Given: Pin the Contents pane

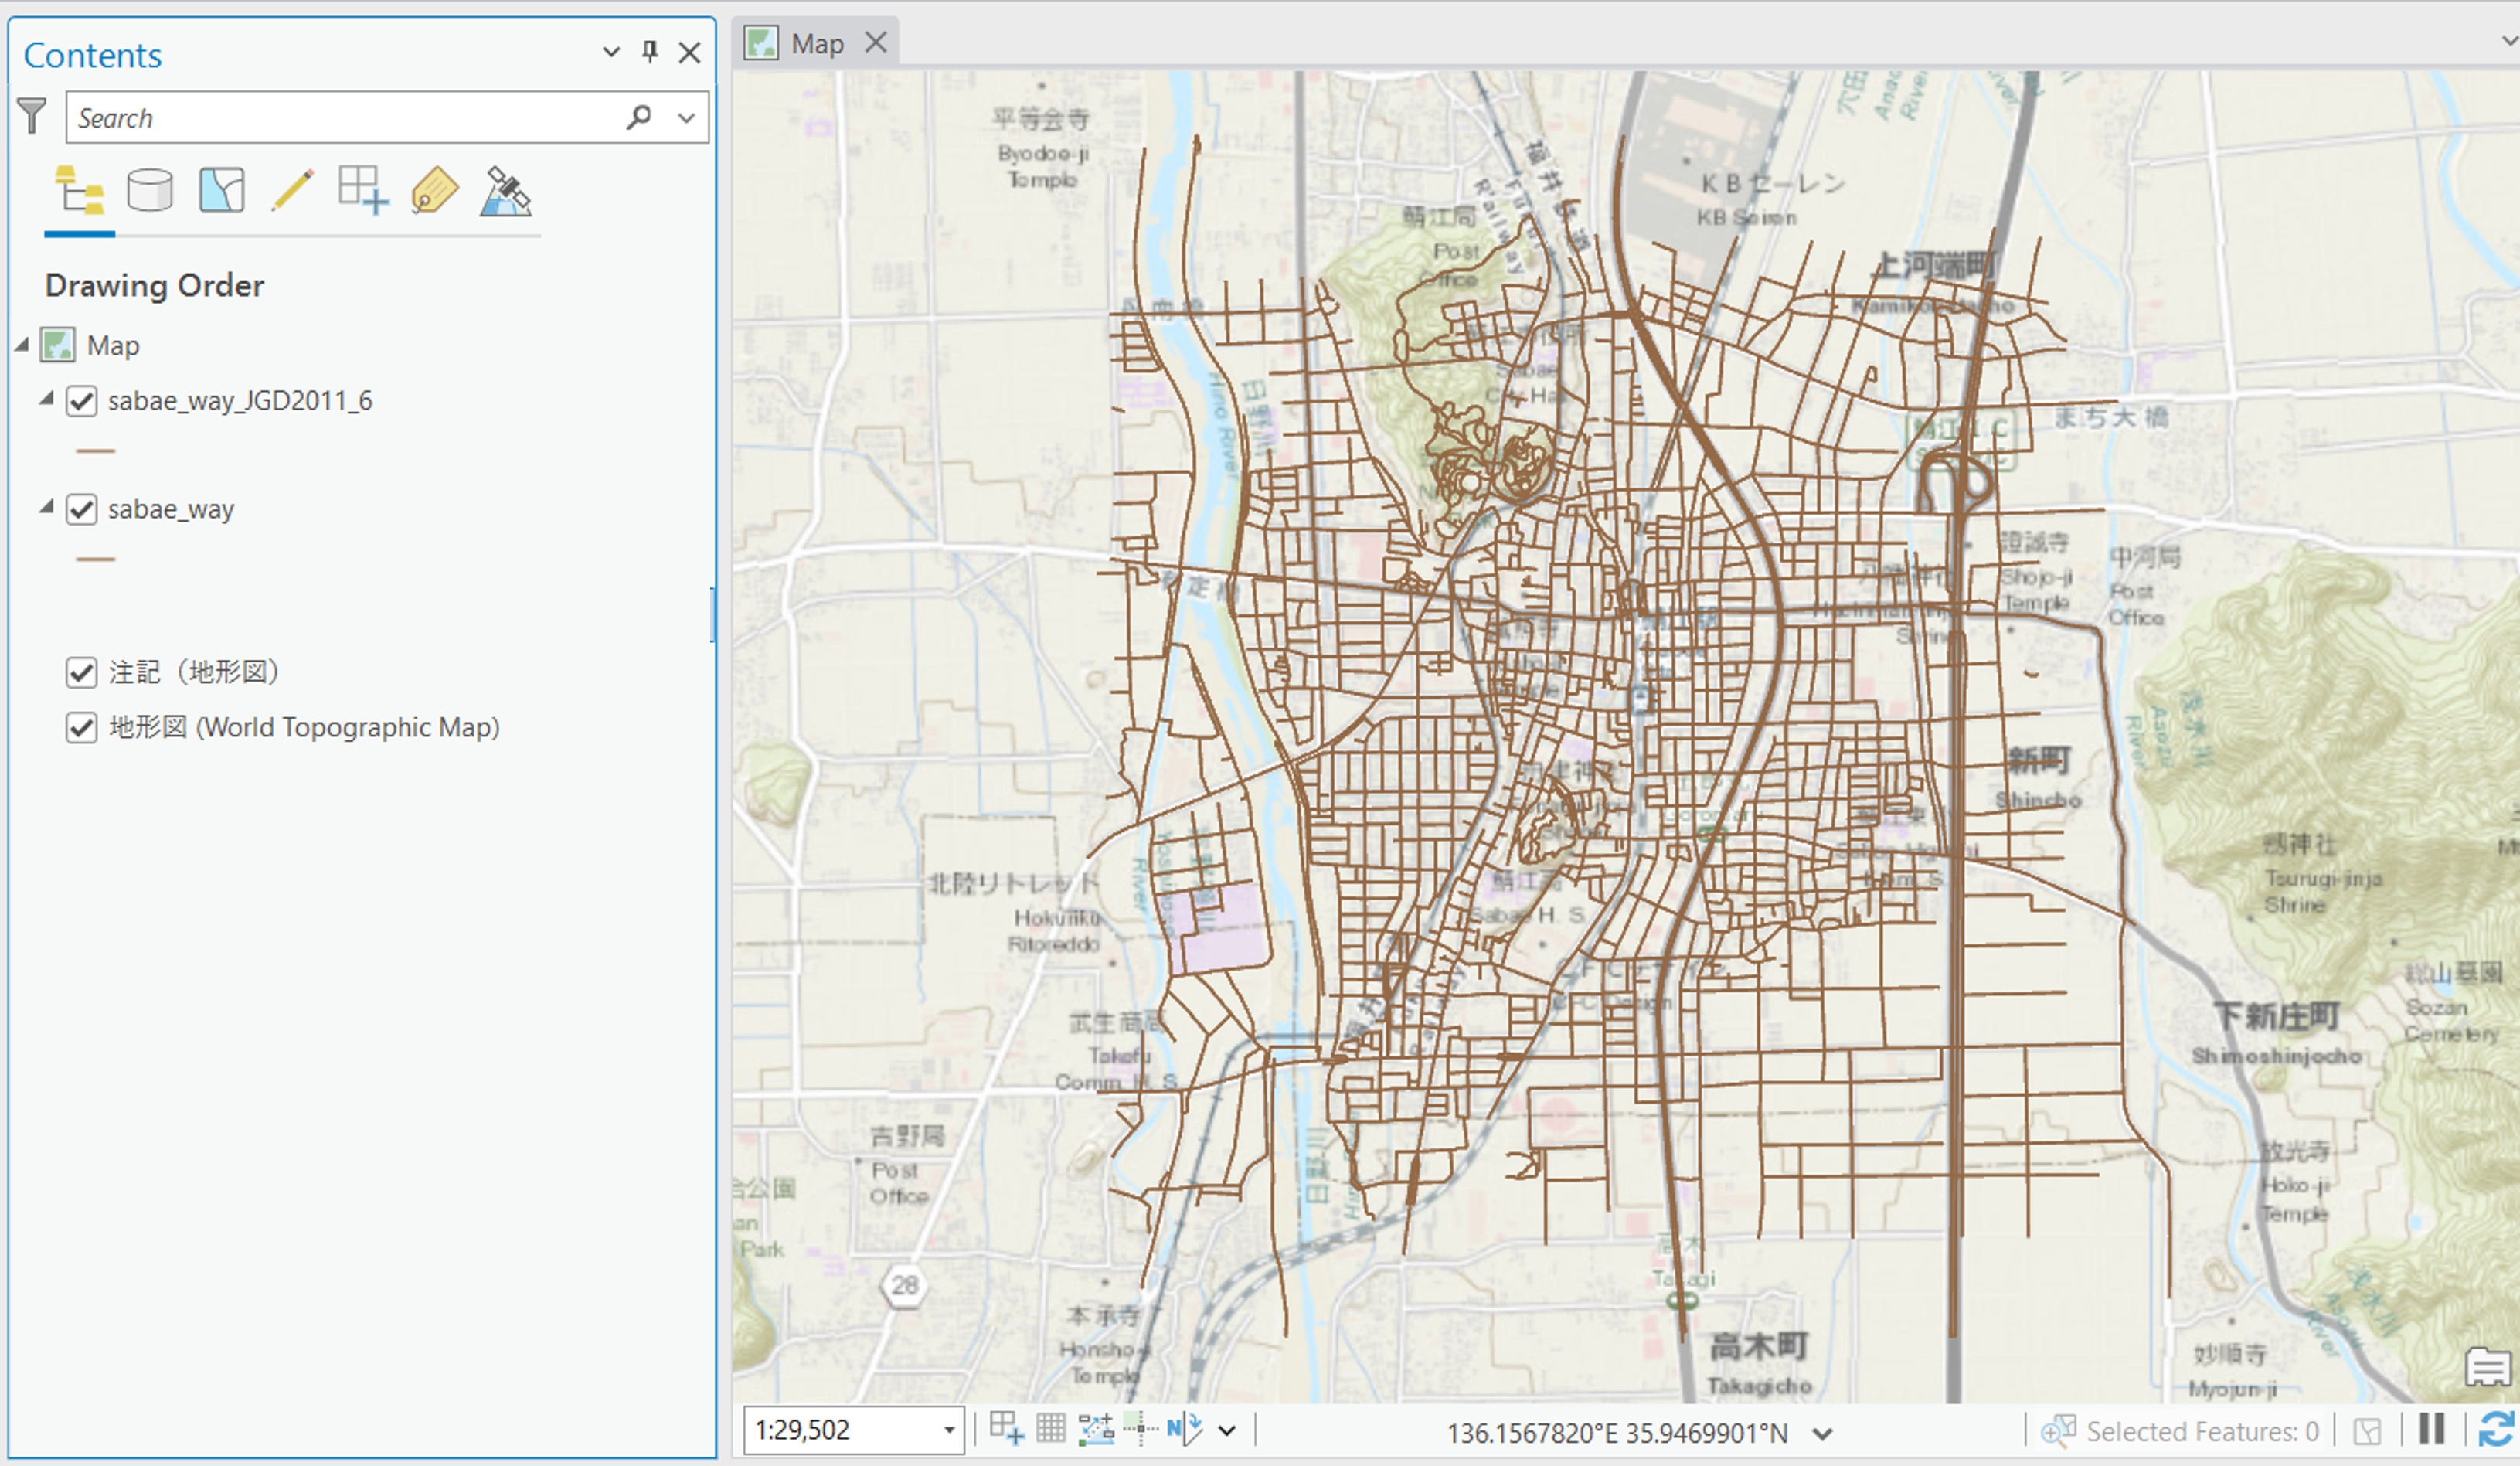Looking at the screenshot, I should pos(650,52).
